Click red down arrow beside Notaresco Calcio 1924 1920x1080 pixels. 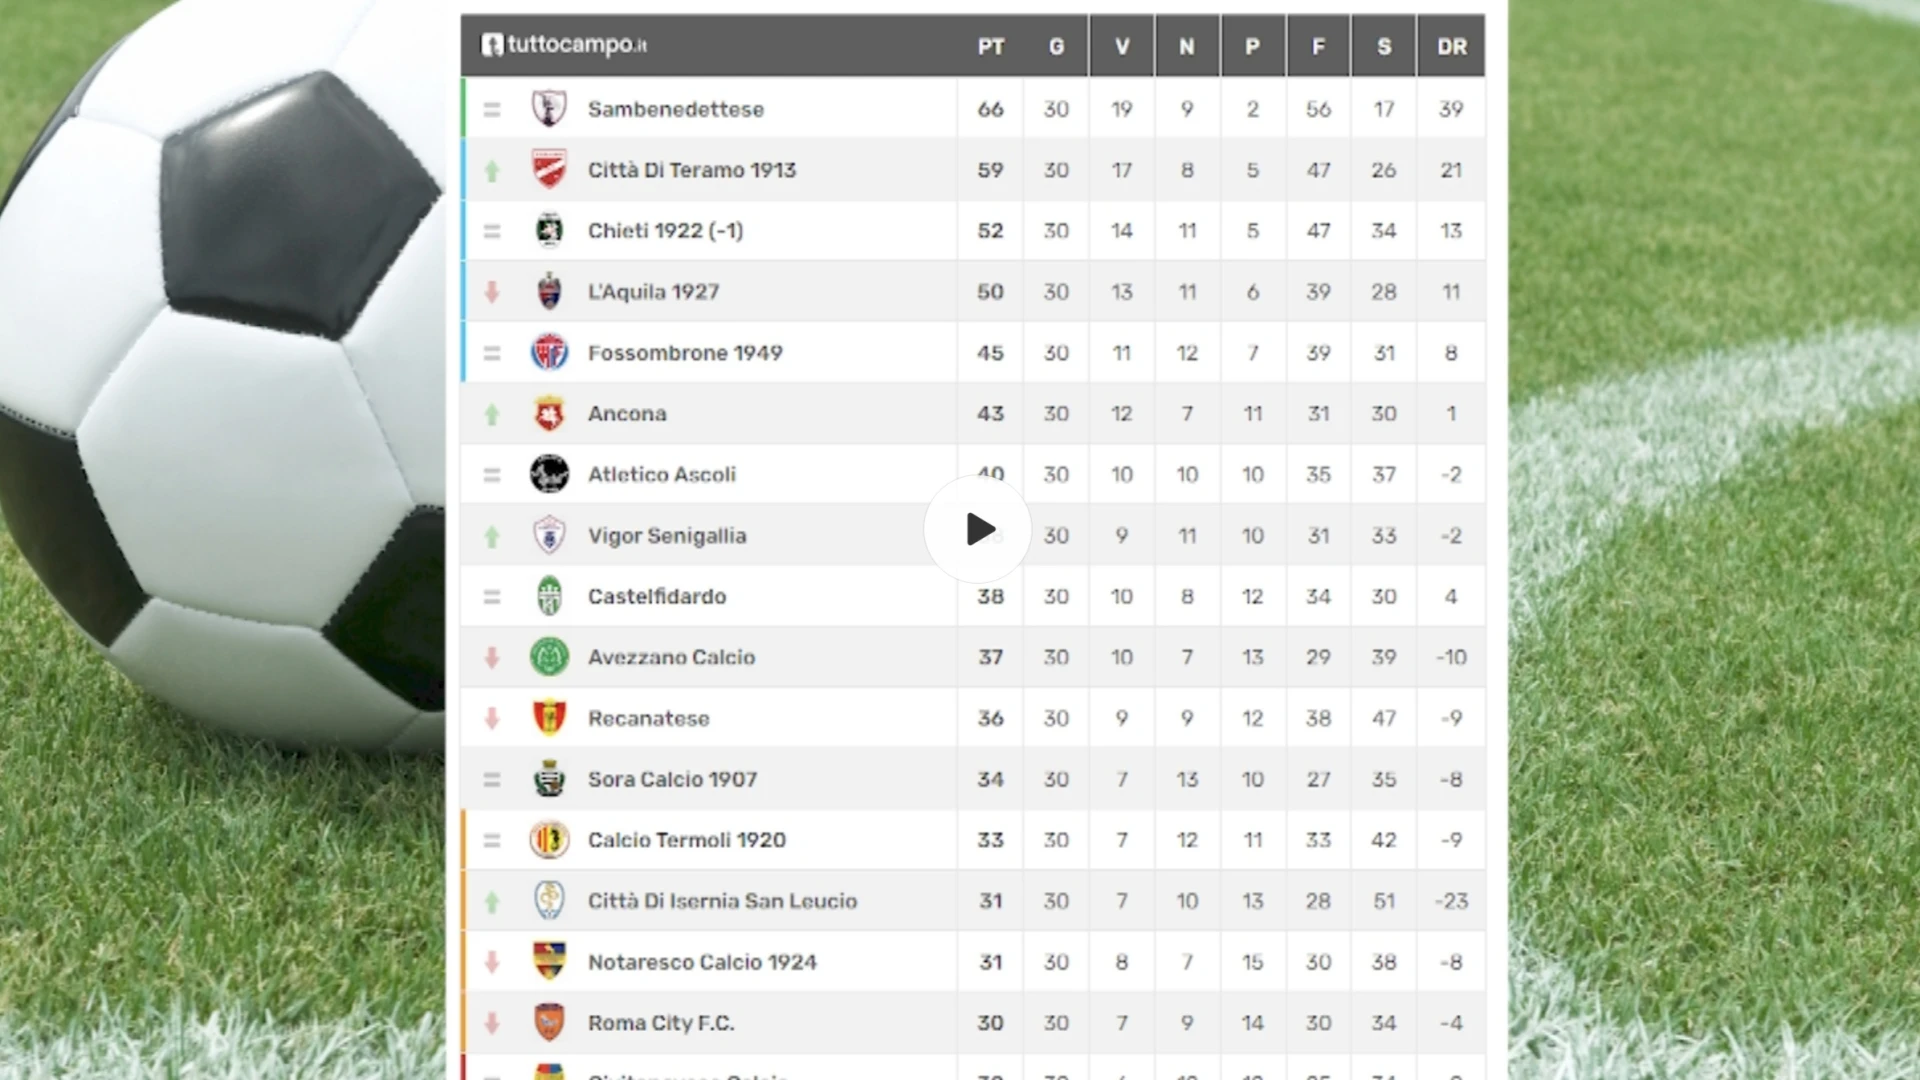(x=491, y=962)
